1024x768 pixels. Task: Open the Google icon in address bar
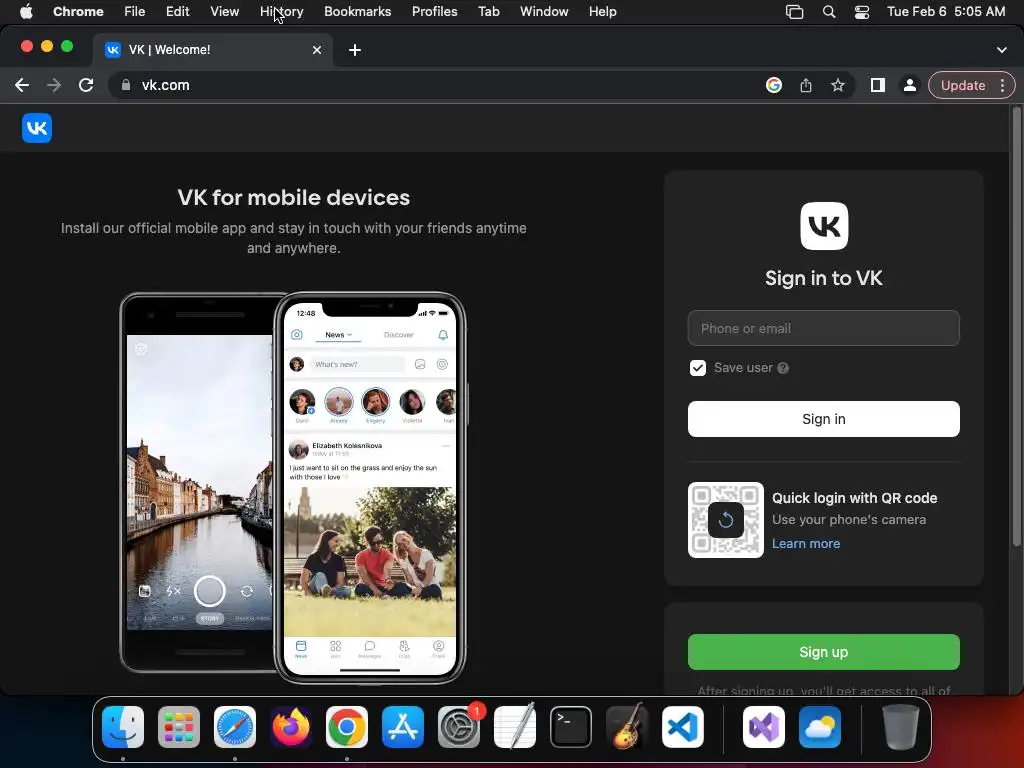[774, 86]
